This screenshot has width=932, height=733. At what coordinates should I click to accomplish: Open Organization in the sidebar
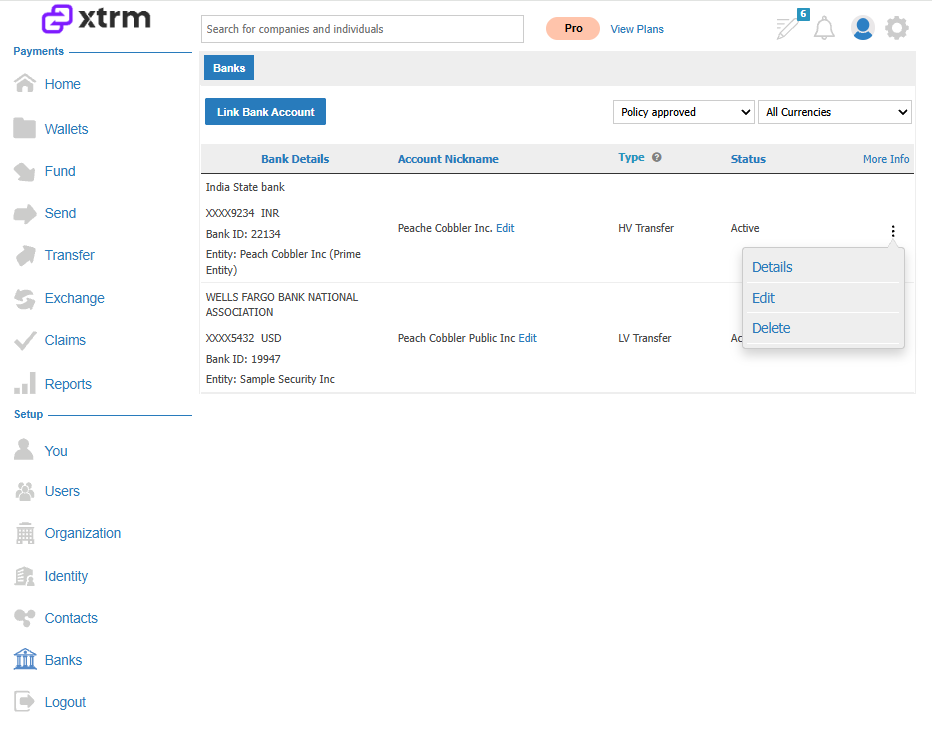point(83,534)
